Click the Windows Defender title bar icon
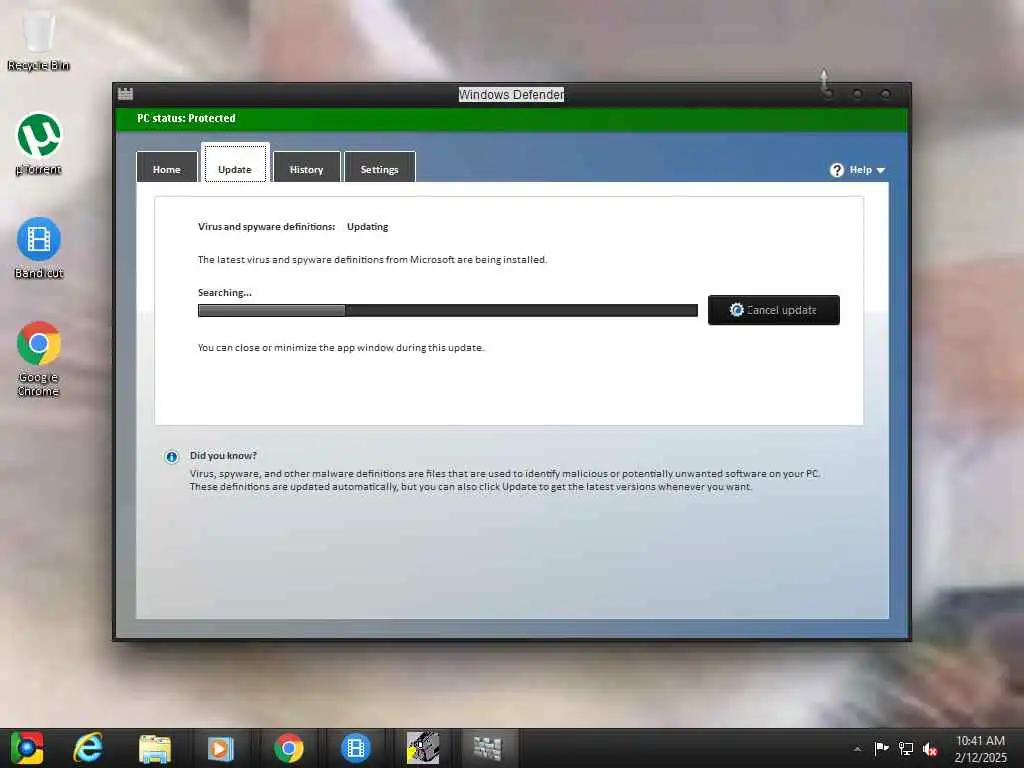 [125, 94]
